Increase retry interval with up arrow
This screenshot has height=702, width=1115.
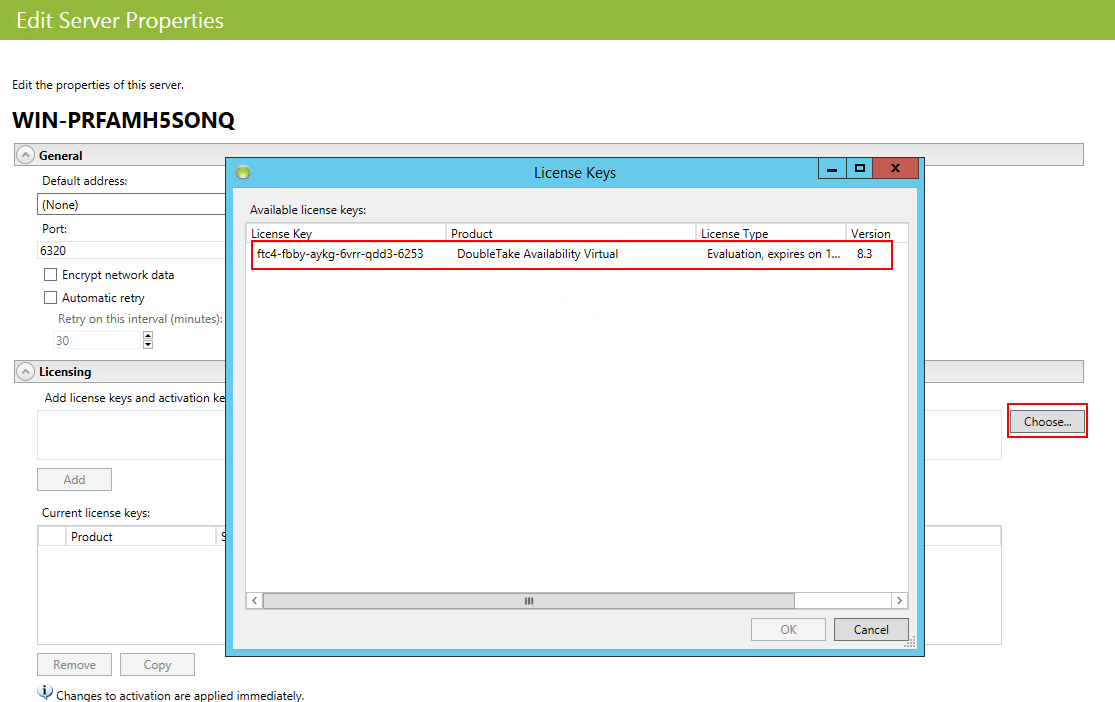pyautogui.click(x=148, y=336)
